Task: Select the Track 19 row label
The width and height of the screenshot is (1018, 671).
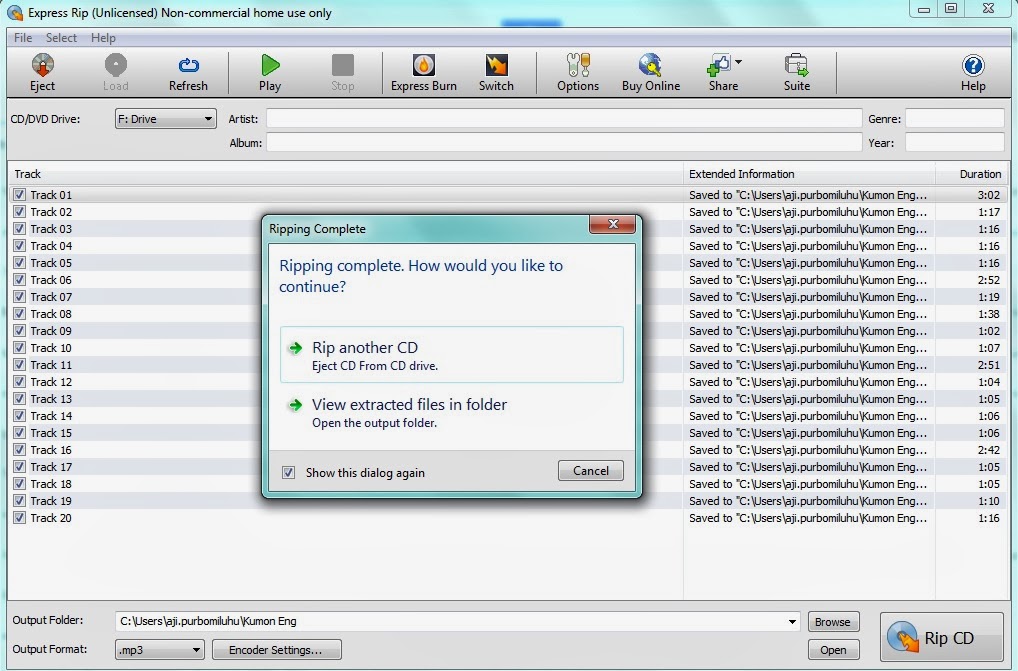Action: coord(51,501)
